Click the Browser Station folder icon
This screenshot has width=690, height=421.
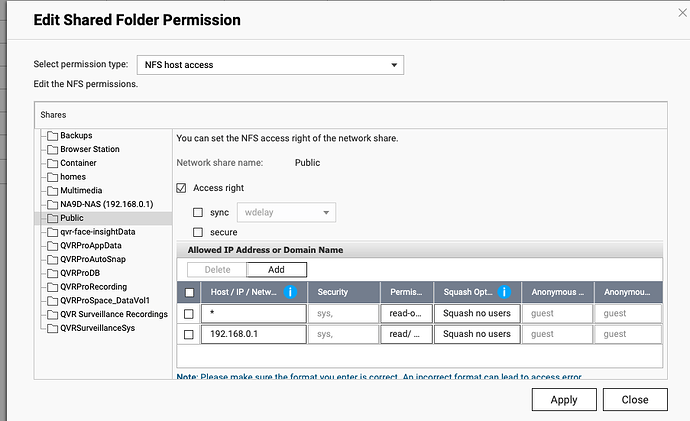point(51,149)
